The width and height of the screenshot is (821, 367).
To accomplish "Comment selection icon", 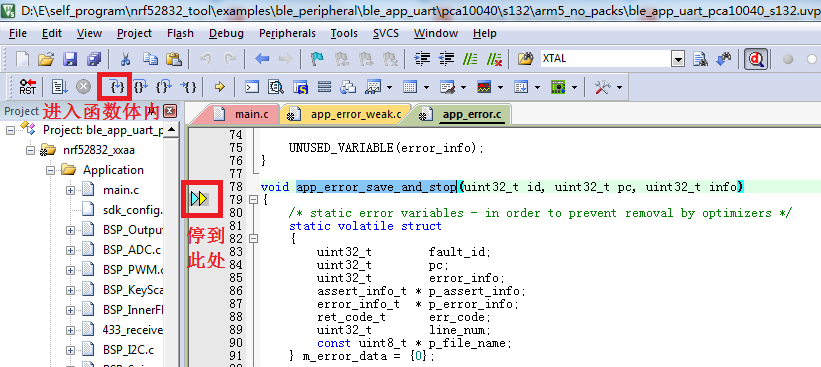I will tap(470, 59).
